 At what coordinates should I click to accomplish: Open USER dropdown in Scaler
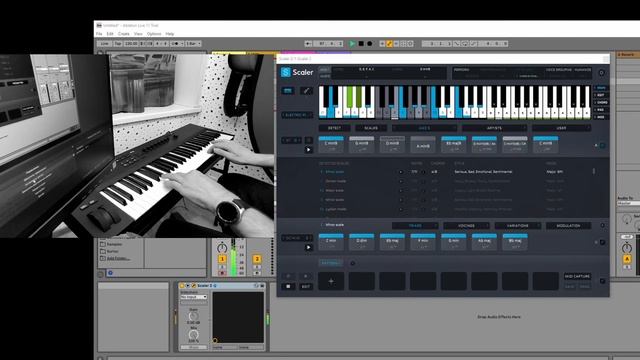[562, 128]
